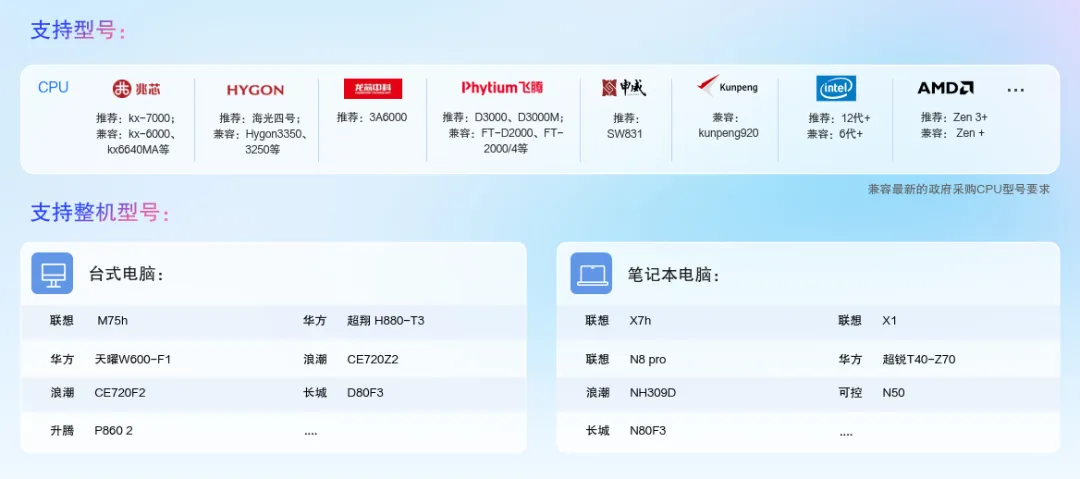Select the Loongson (龙芯中科) red logo

click(372, 89)
